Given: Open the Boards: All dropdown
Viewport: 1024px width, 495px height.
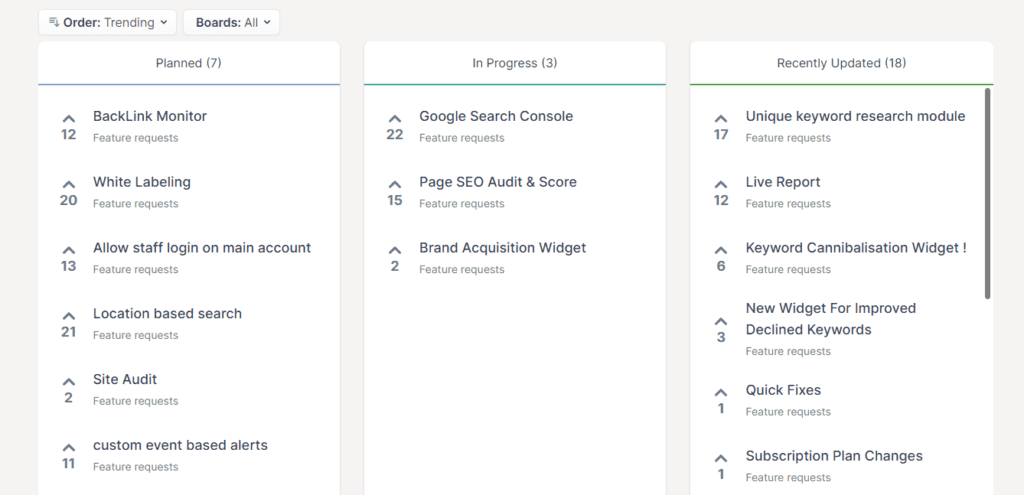Looking at the screenshot, I should tap(231, 22).
